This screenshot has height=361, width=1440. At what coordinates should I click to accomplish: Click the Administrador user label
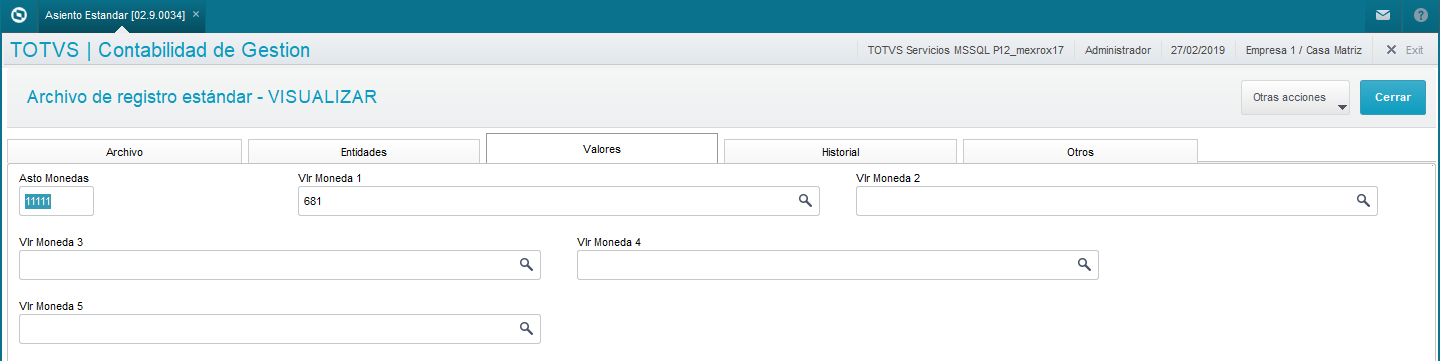click(x=1117, y=50)
